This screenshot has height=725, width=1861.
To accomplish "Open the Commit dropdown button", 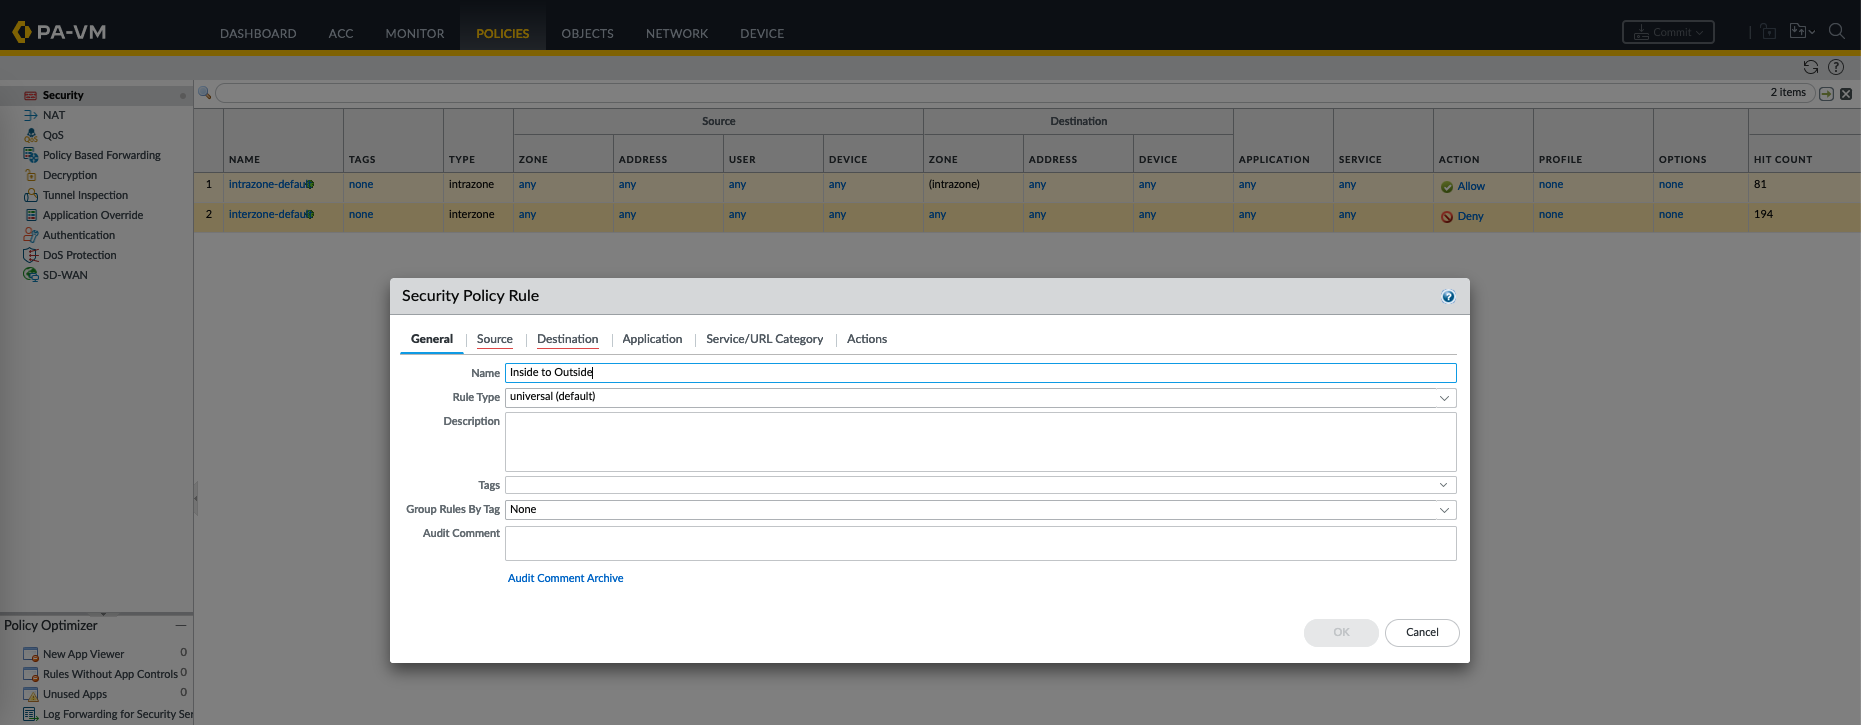I will click(x=1668, y=32).
